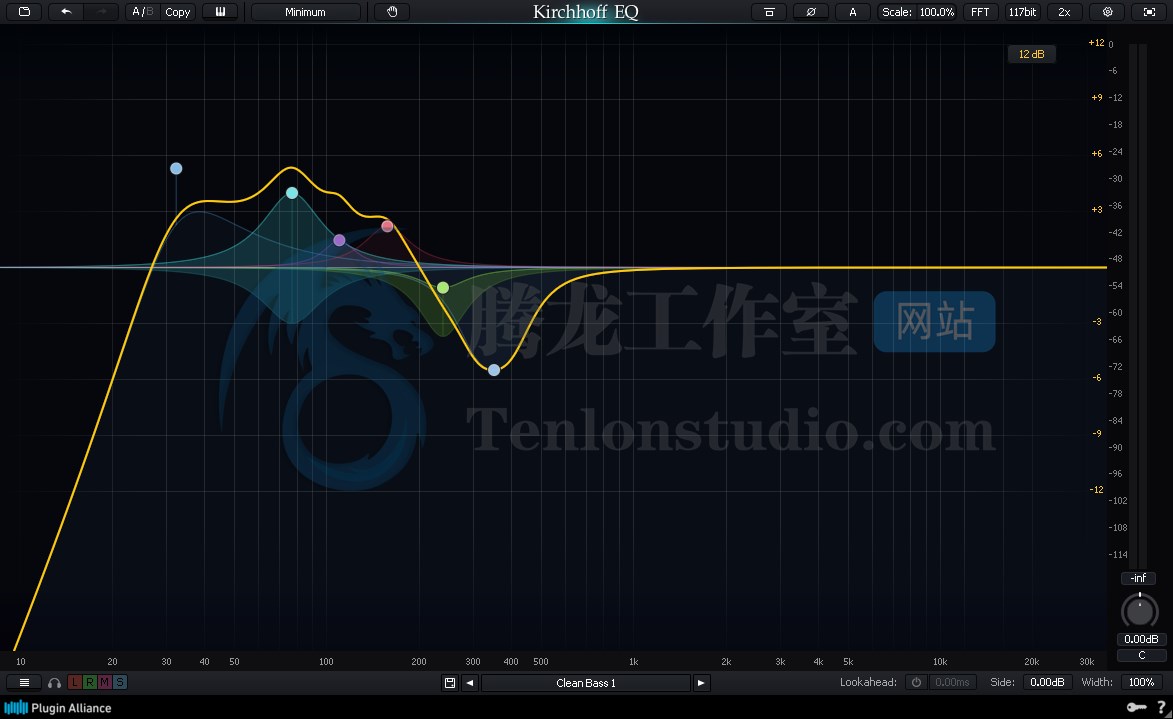The image size is (1173, 719).
Task: Click the 12 dB display range selector
Action: [x=1032, y=54]
